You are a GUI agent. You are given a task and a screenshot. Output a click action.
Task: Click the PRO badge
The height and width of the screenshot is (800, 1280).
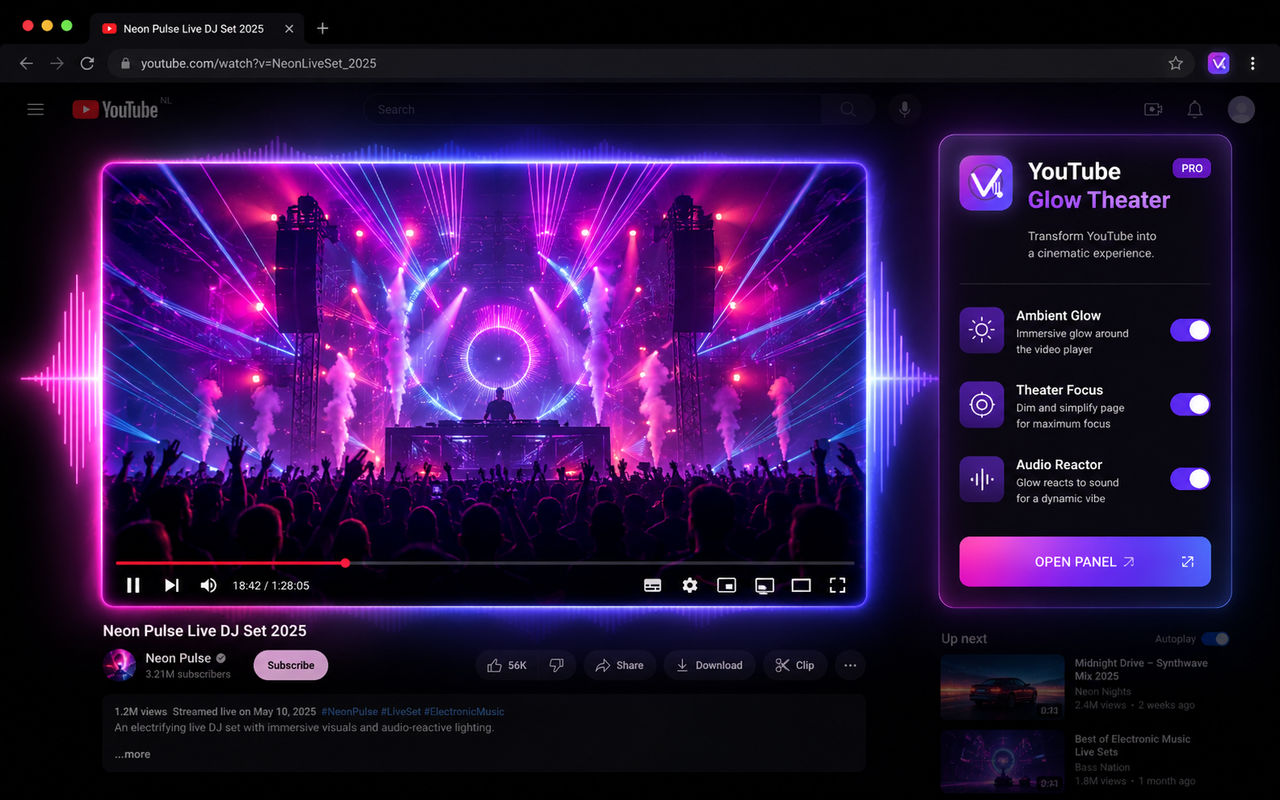point(1192,168)
